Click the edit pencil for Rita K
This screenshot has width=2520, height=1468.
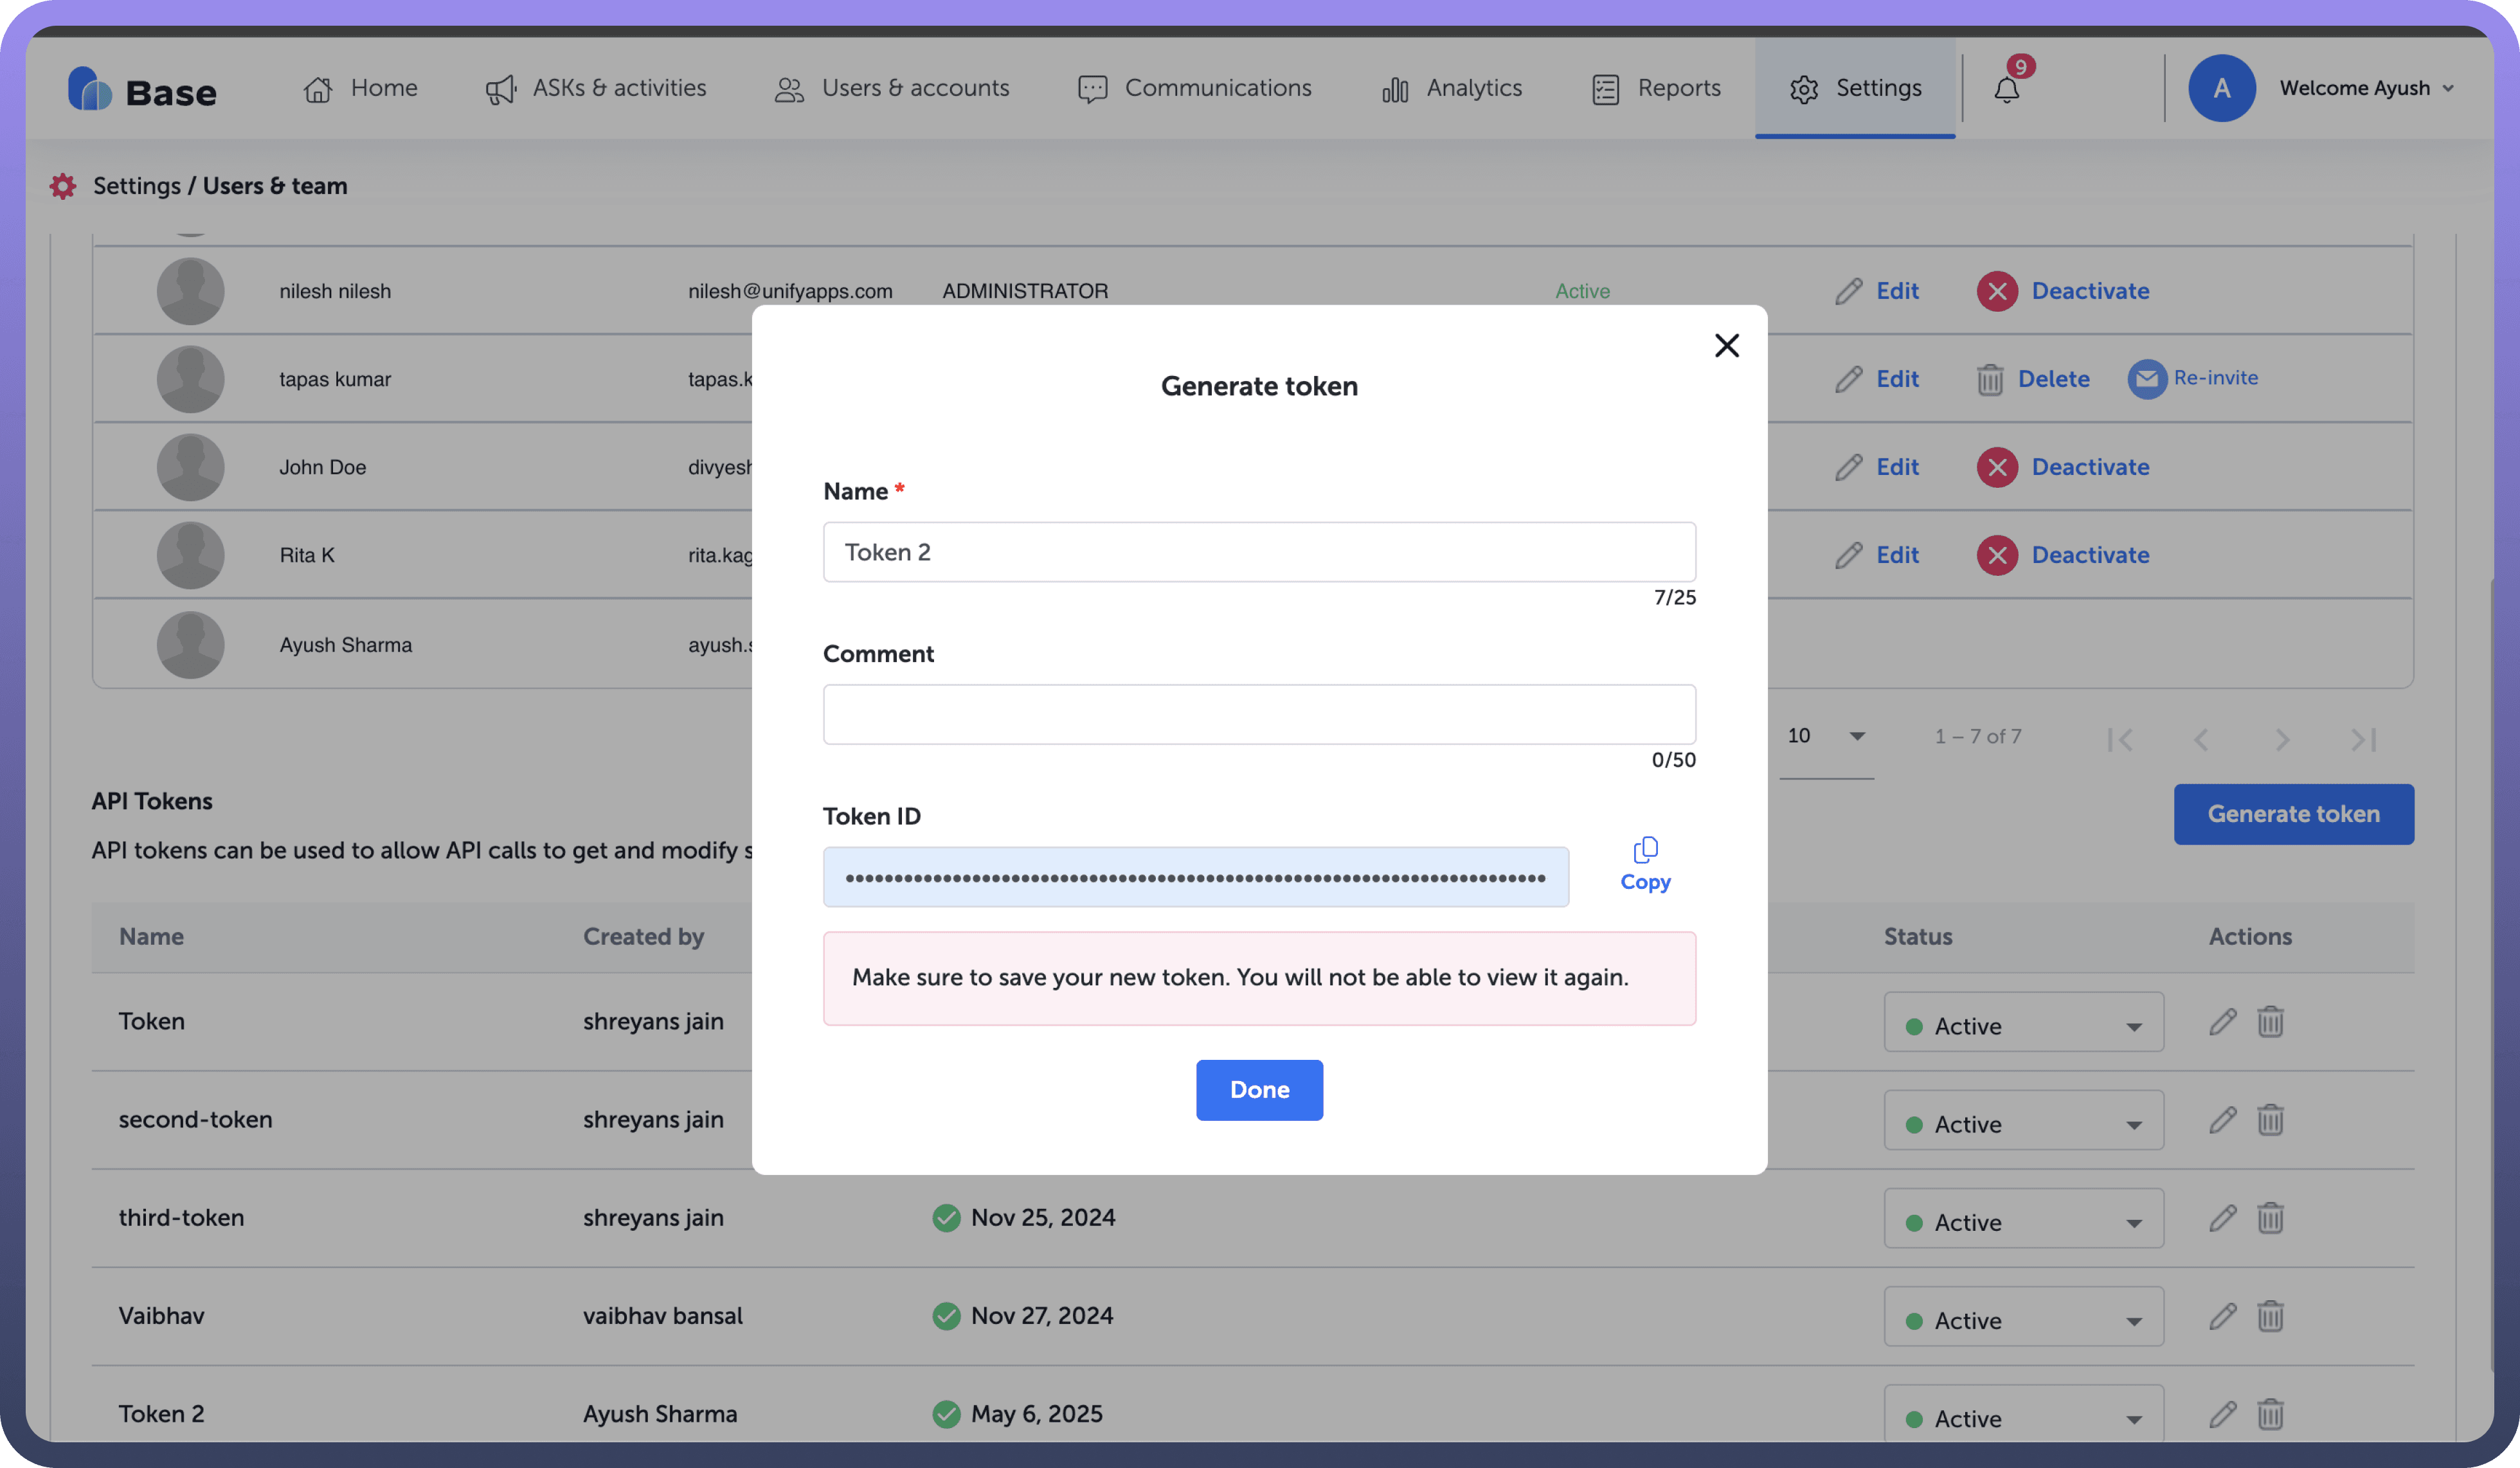[1849, 556]
